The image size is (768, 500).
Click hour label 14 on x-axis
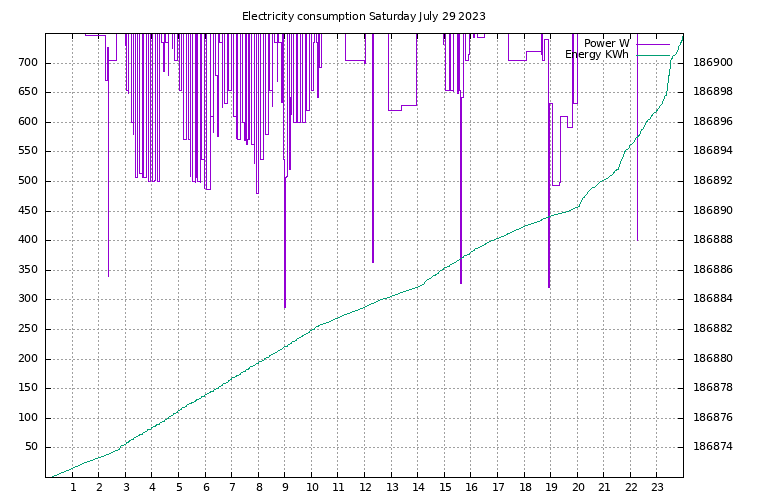[418, 488]
